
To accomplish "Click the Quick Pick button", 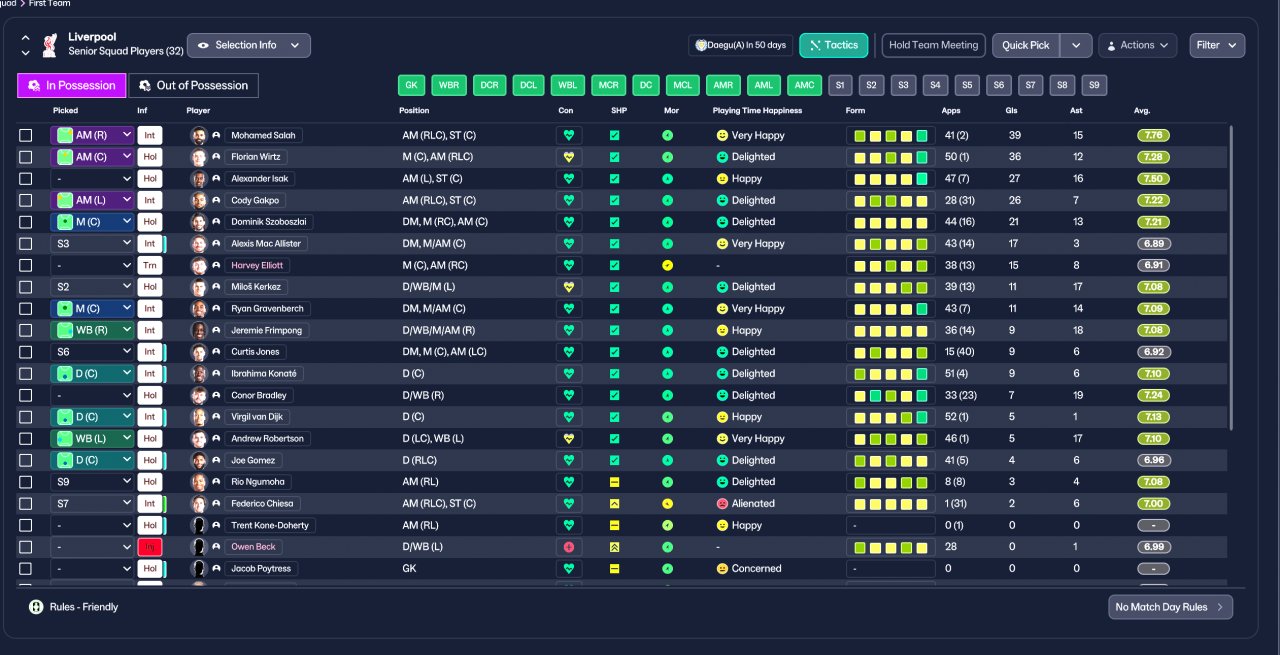I will [1026, 45].
